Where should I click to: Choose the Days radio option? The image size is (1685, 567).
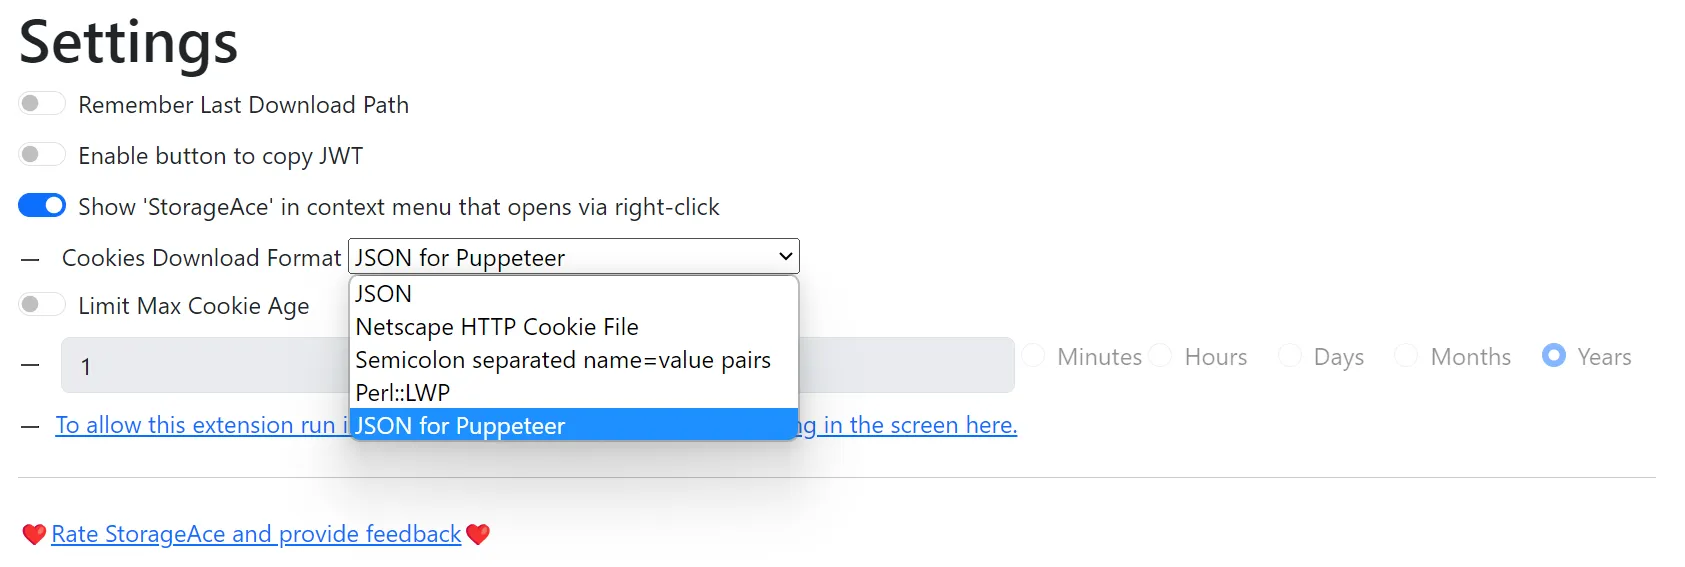point(1290,356)
